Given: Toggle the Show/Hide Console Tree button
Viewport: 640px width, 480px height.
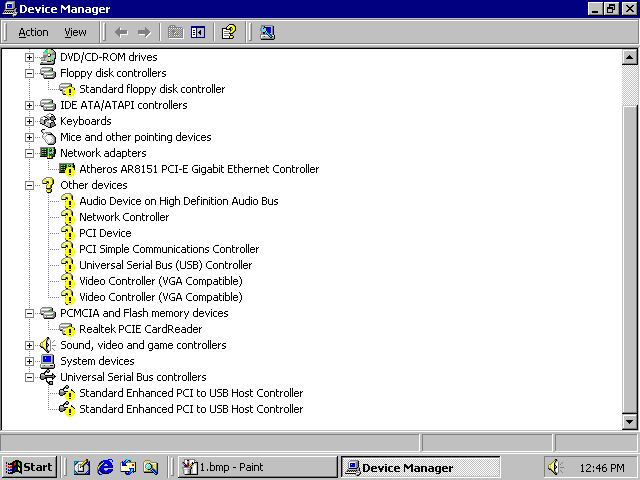Looking at the screenshot, I should click(x=198, y=32).
